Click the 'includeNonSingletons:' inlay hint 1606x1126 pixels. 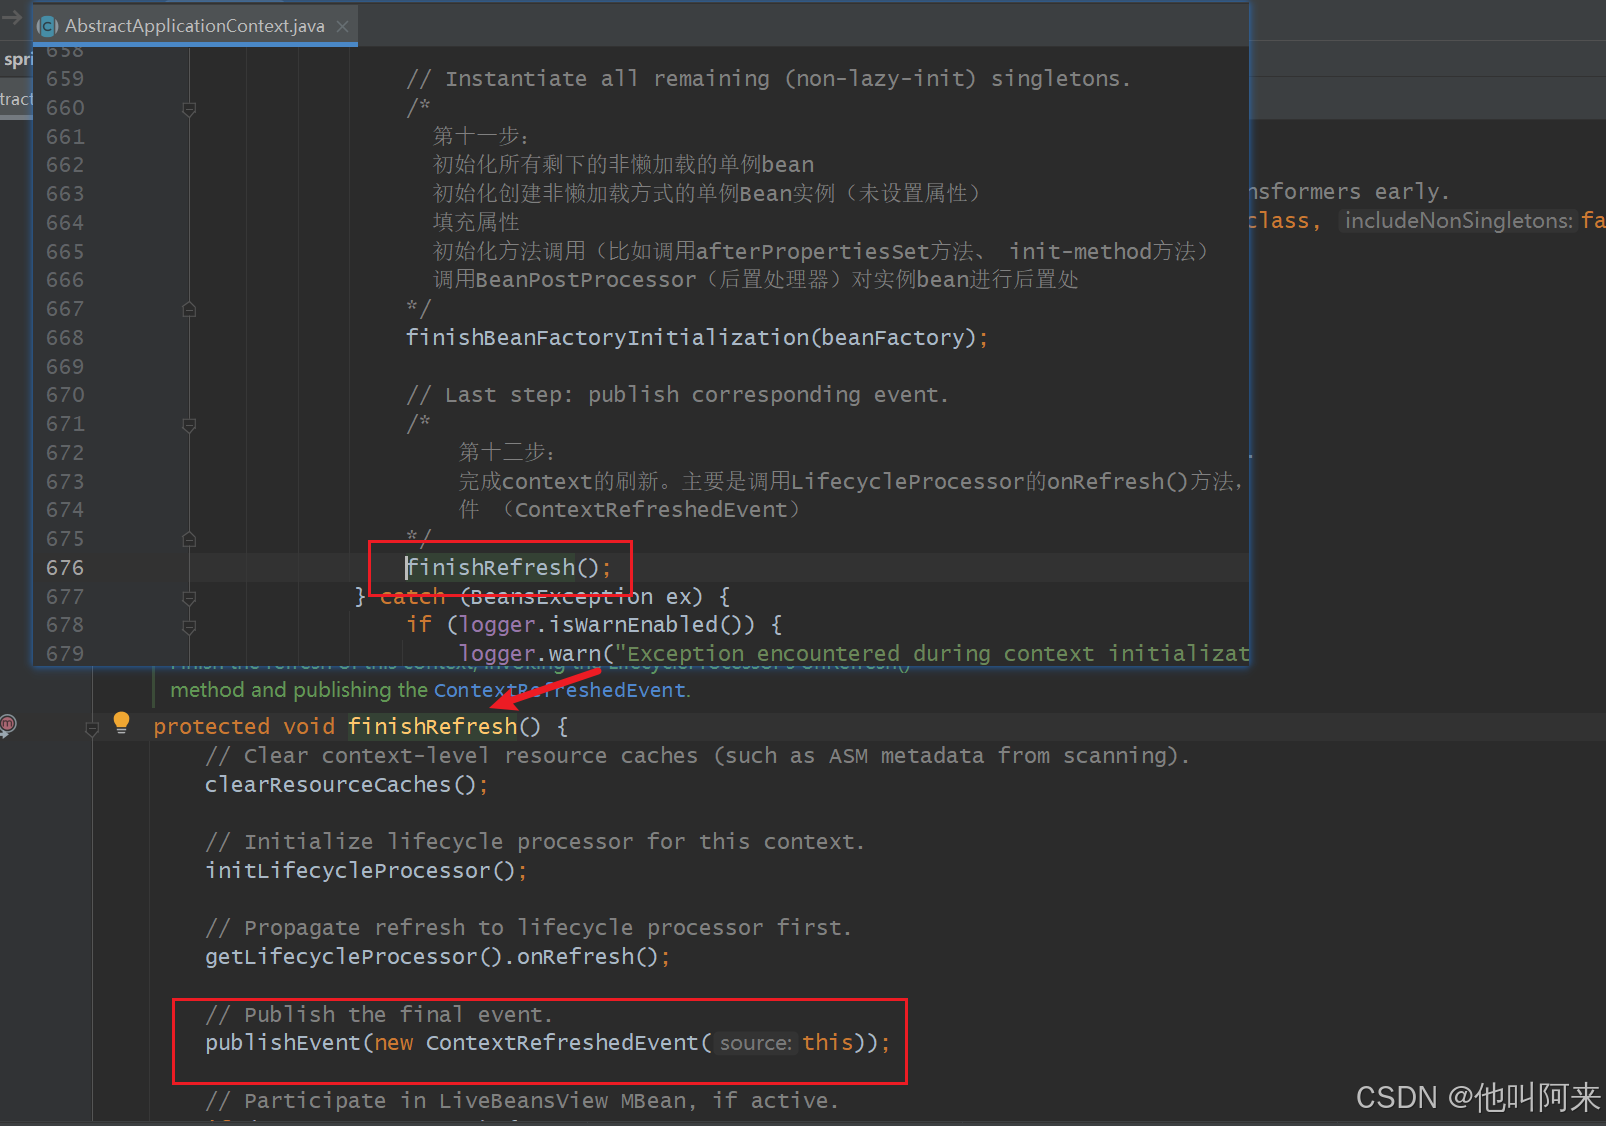[x=1459, y=221]
